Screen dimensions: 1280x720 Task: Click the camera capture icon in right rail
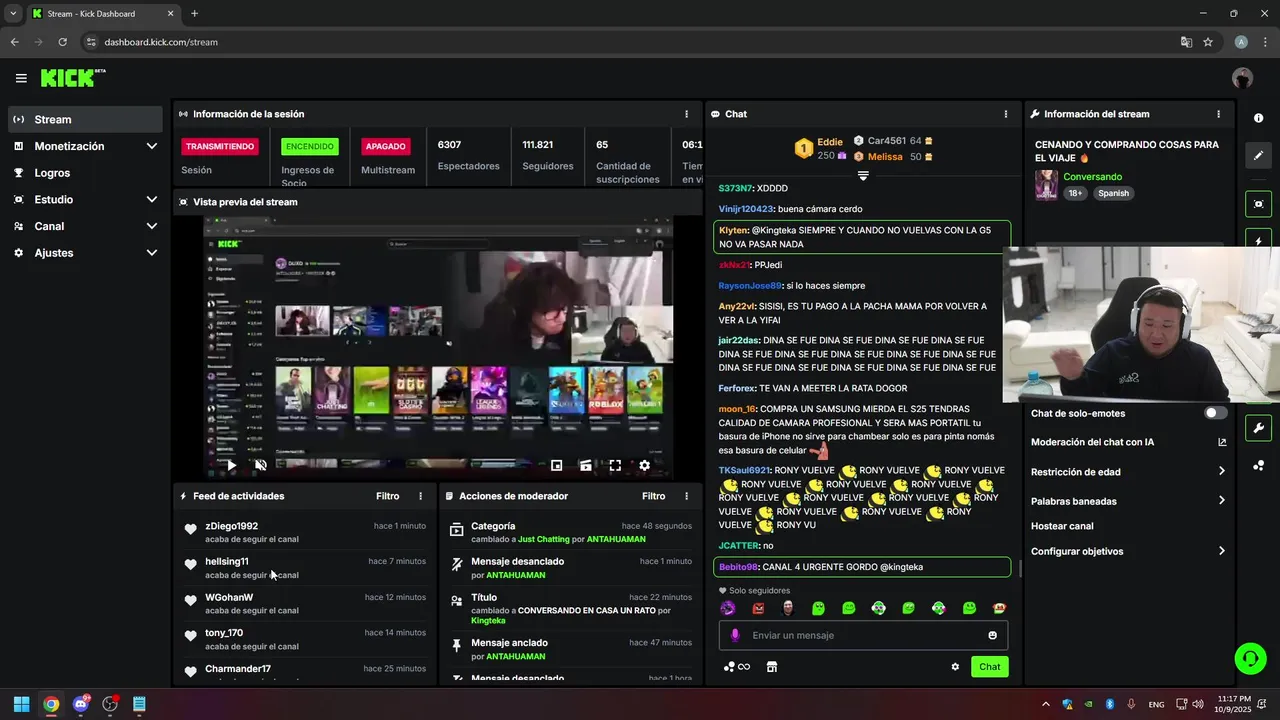click(1258, 204)
